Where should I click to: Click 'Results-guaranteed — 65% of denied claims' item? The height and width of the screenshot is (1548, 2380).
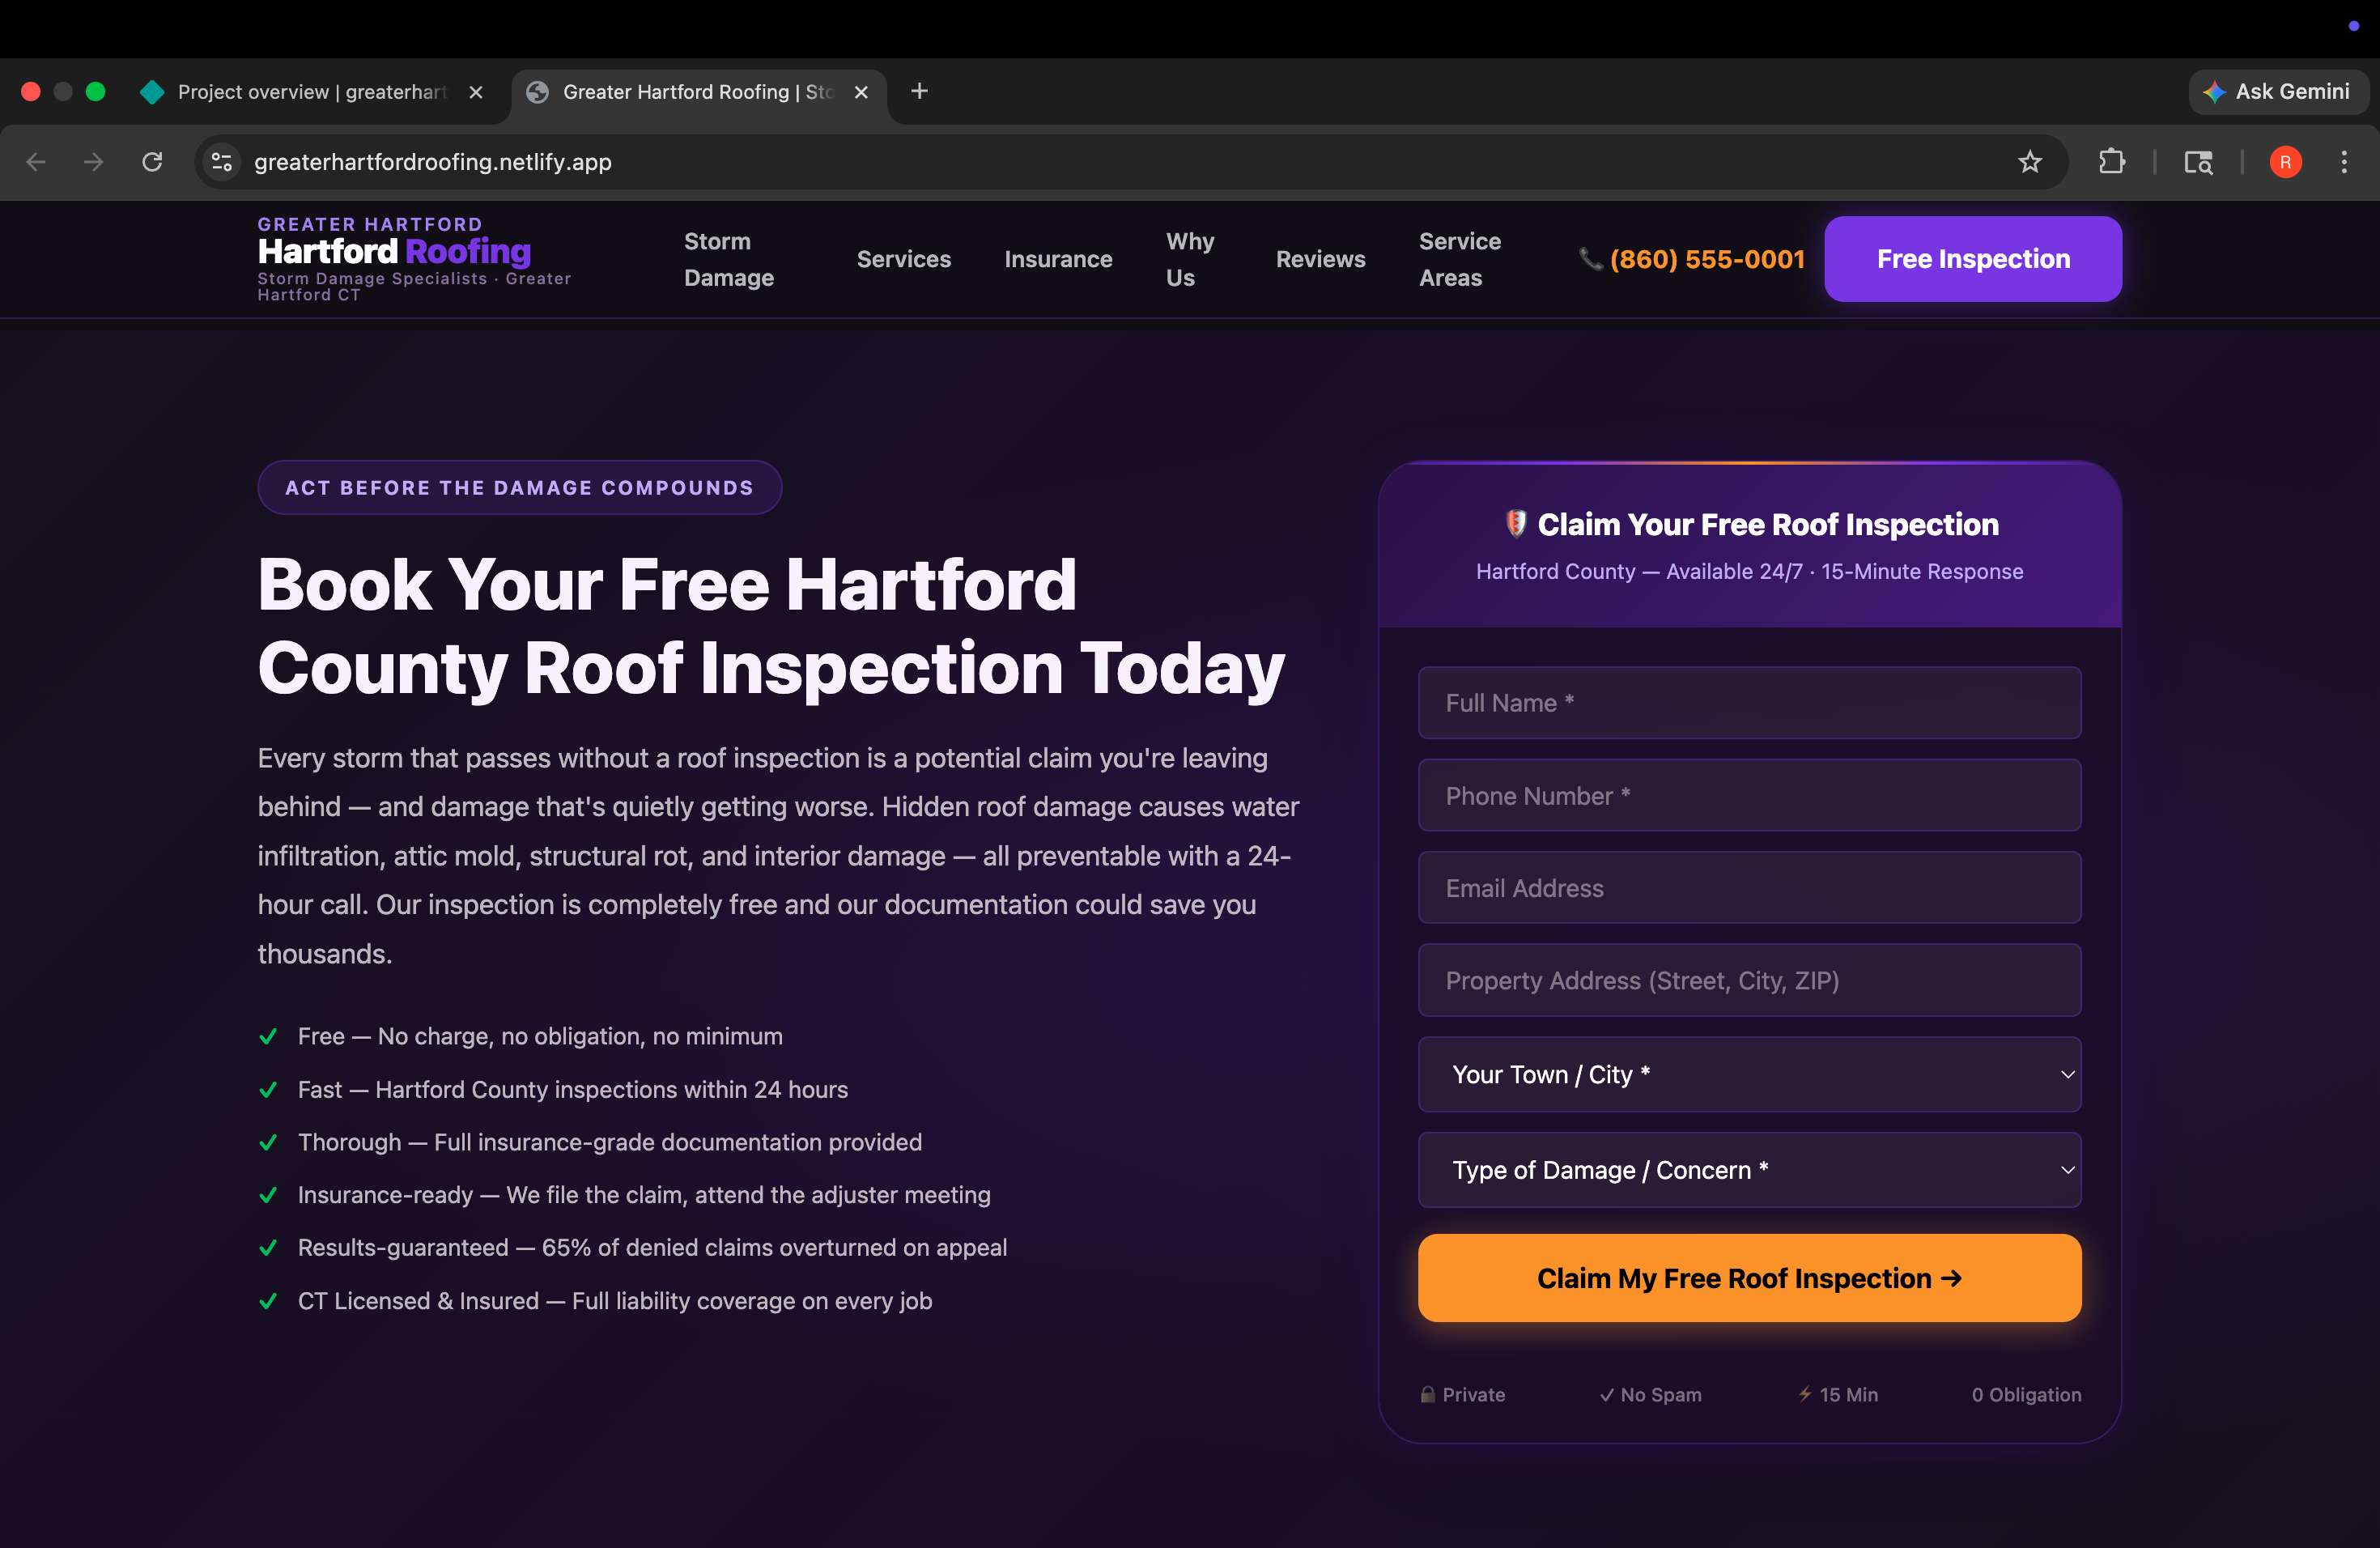pos(632,1248)
